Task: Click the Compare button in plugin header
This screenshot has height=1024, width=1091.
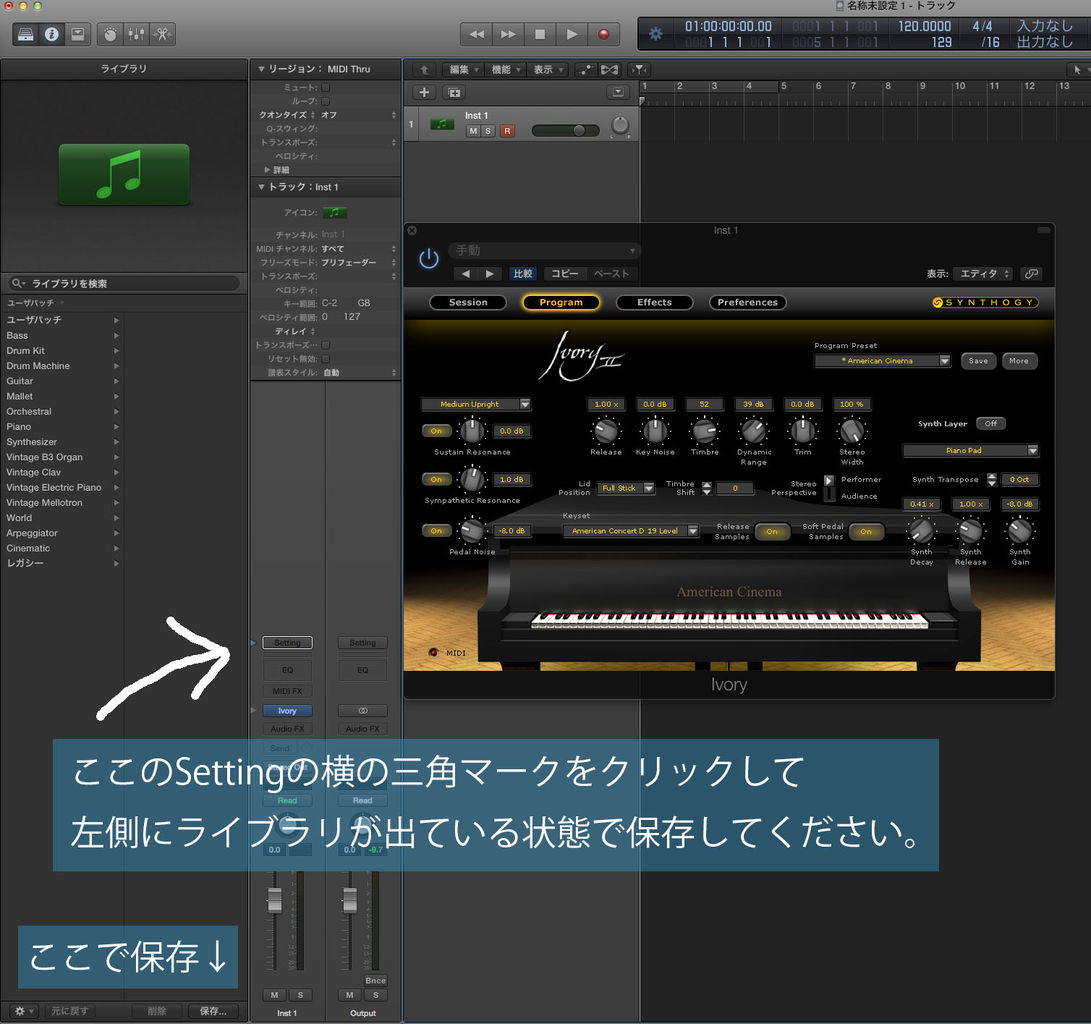Action: (x=523, y=273)
